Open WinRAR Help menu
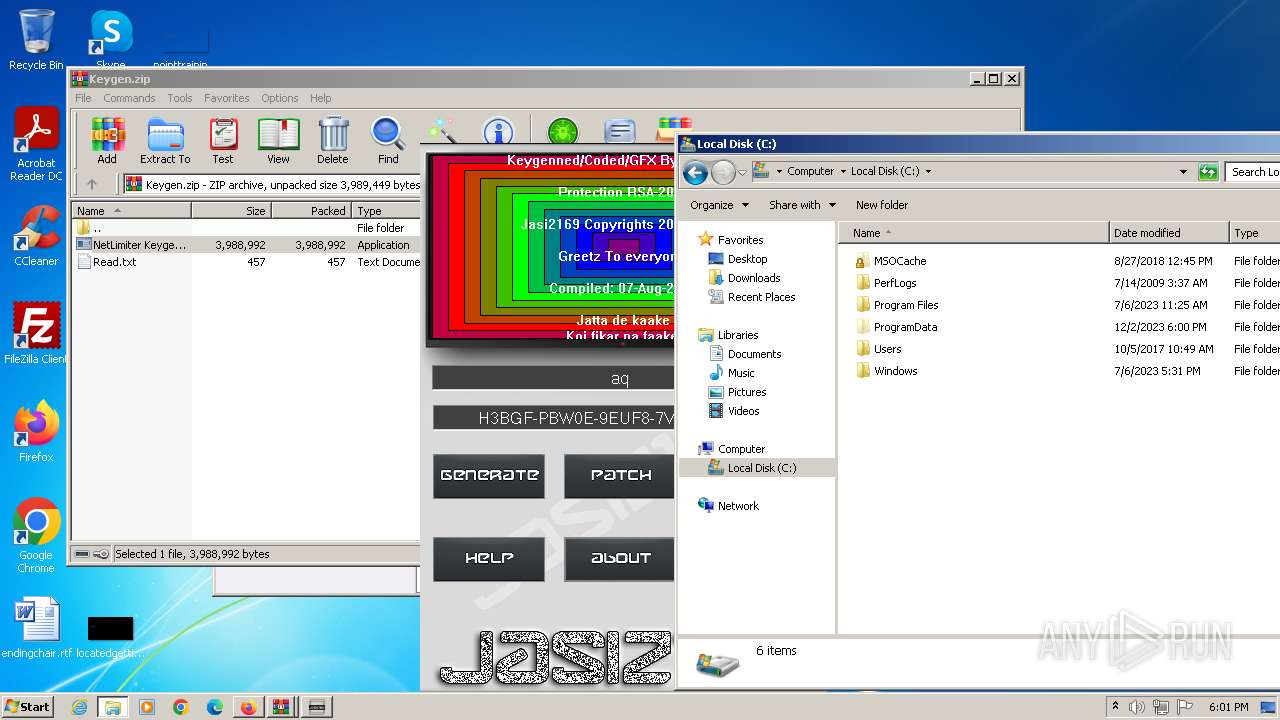 (x=321, y=98)
